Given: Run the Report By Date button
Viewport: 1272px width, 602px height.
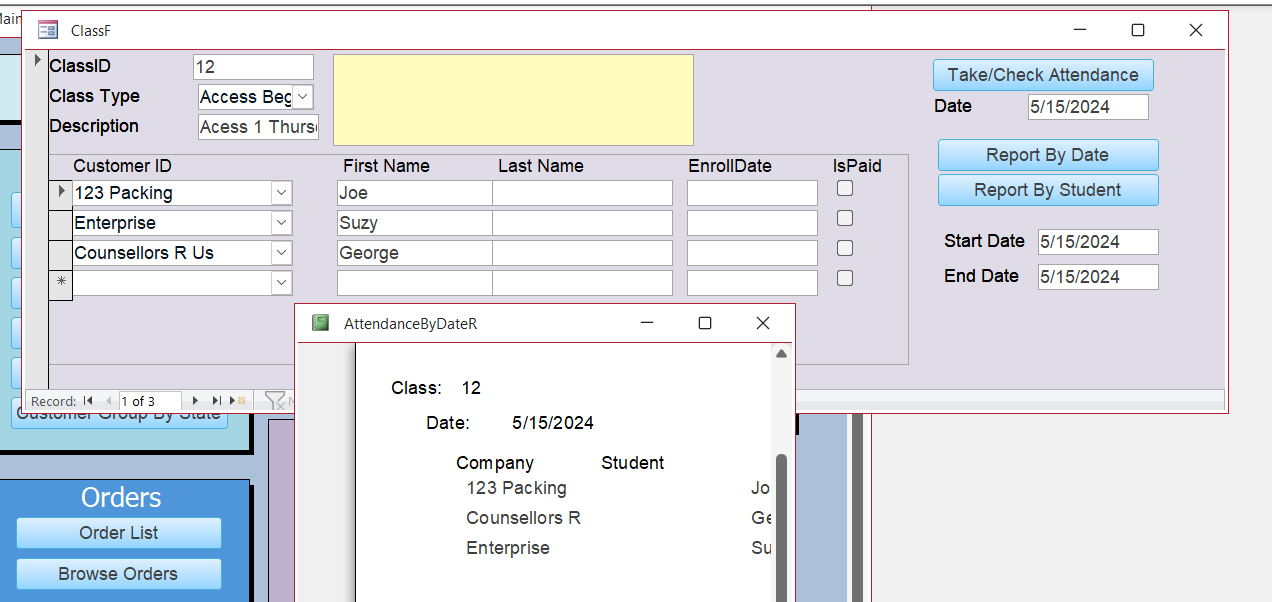Looking at the screenshot, I should tap(1047, 155).
